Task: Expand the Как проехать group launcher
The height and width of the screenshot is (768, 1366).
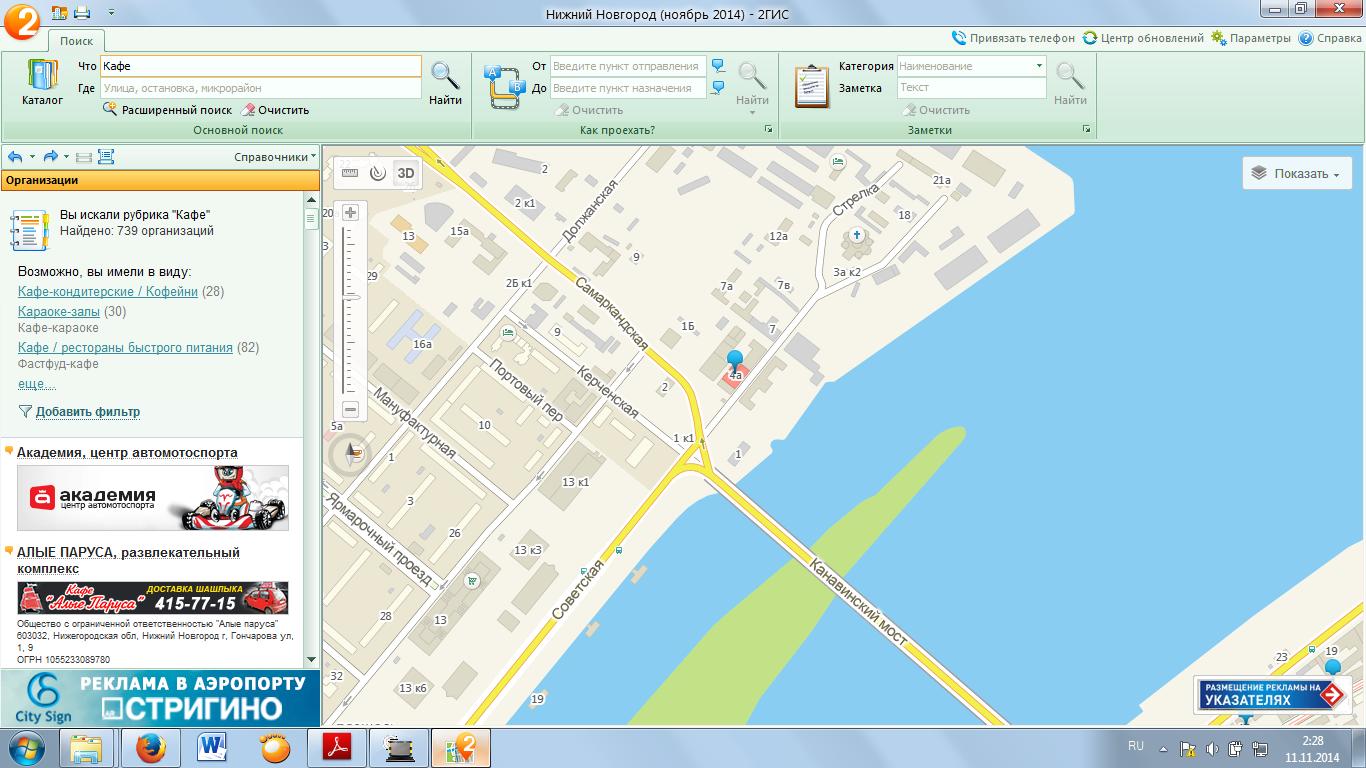Action: [x=769, y=130]
